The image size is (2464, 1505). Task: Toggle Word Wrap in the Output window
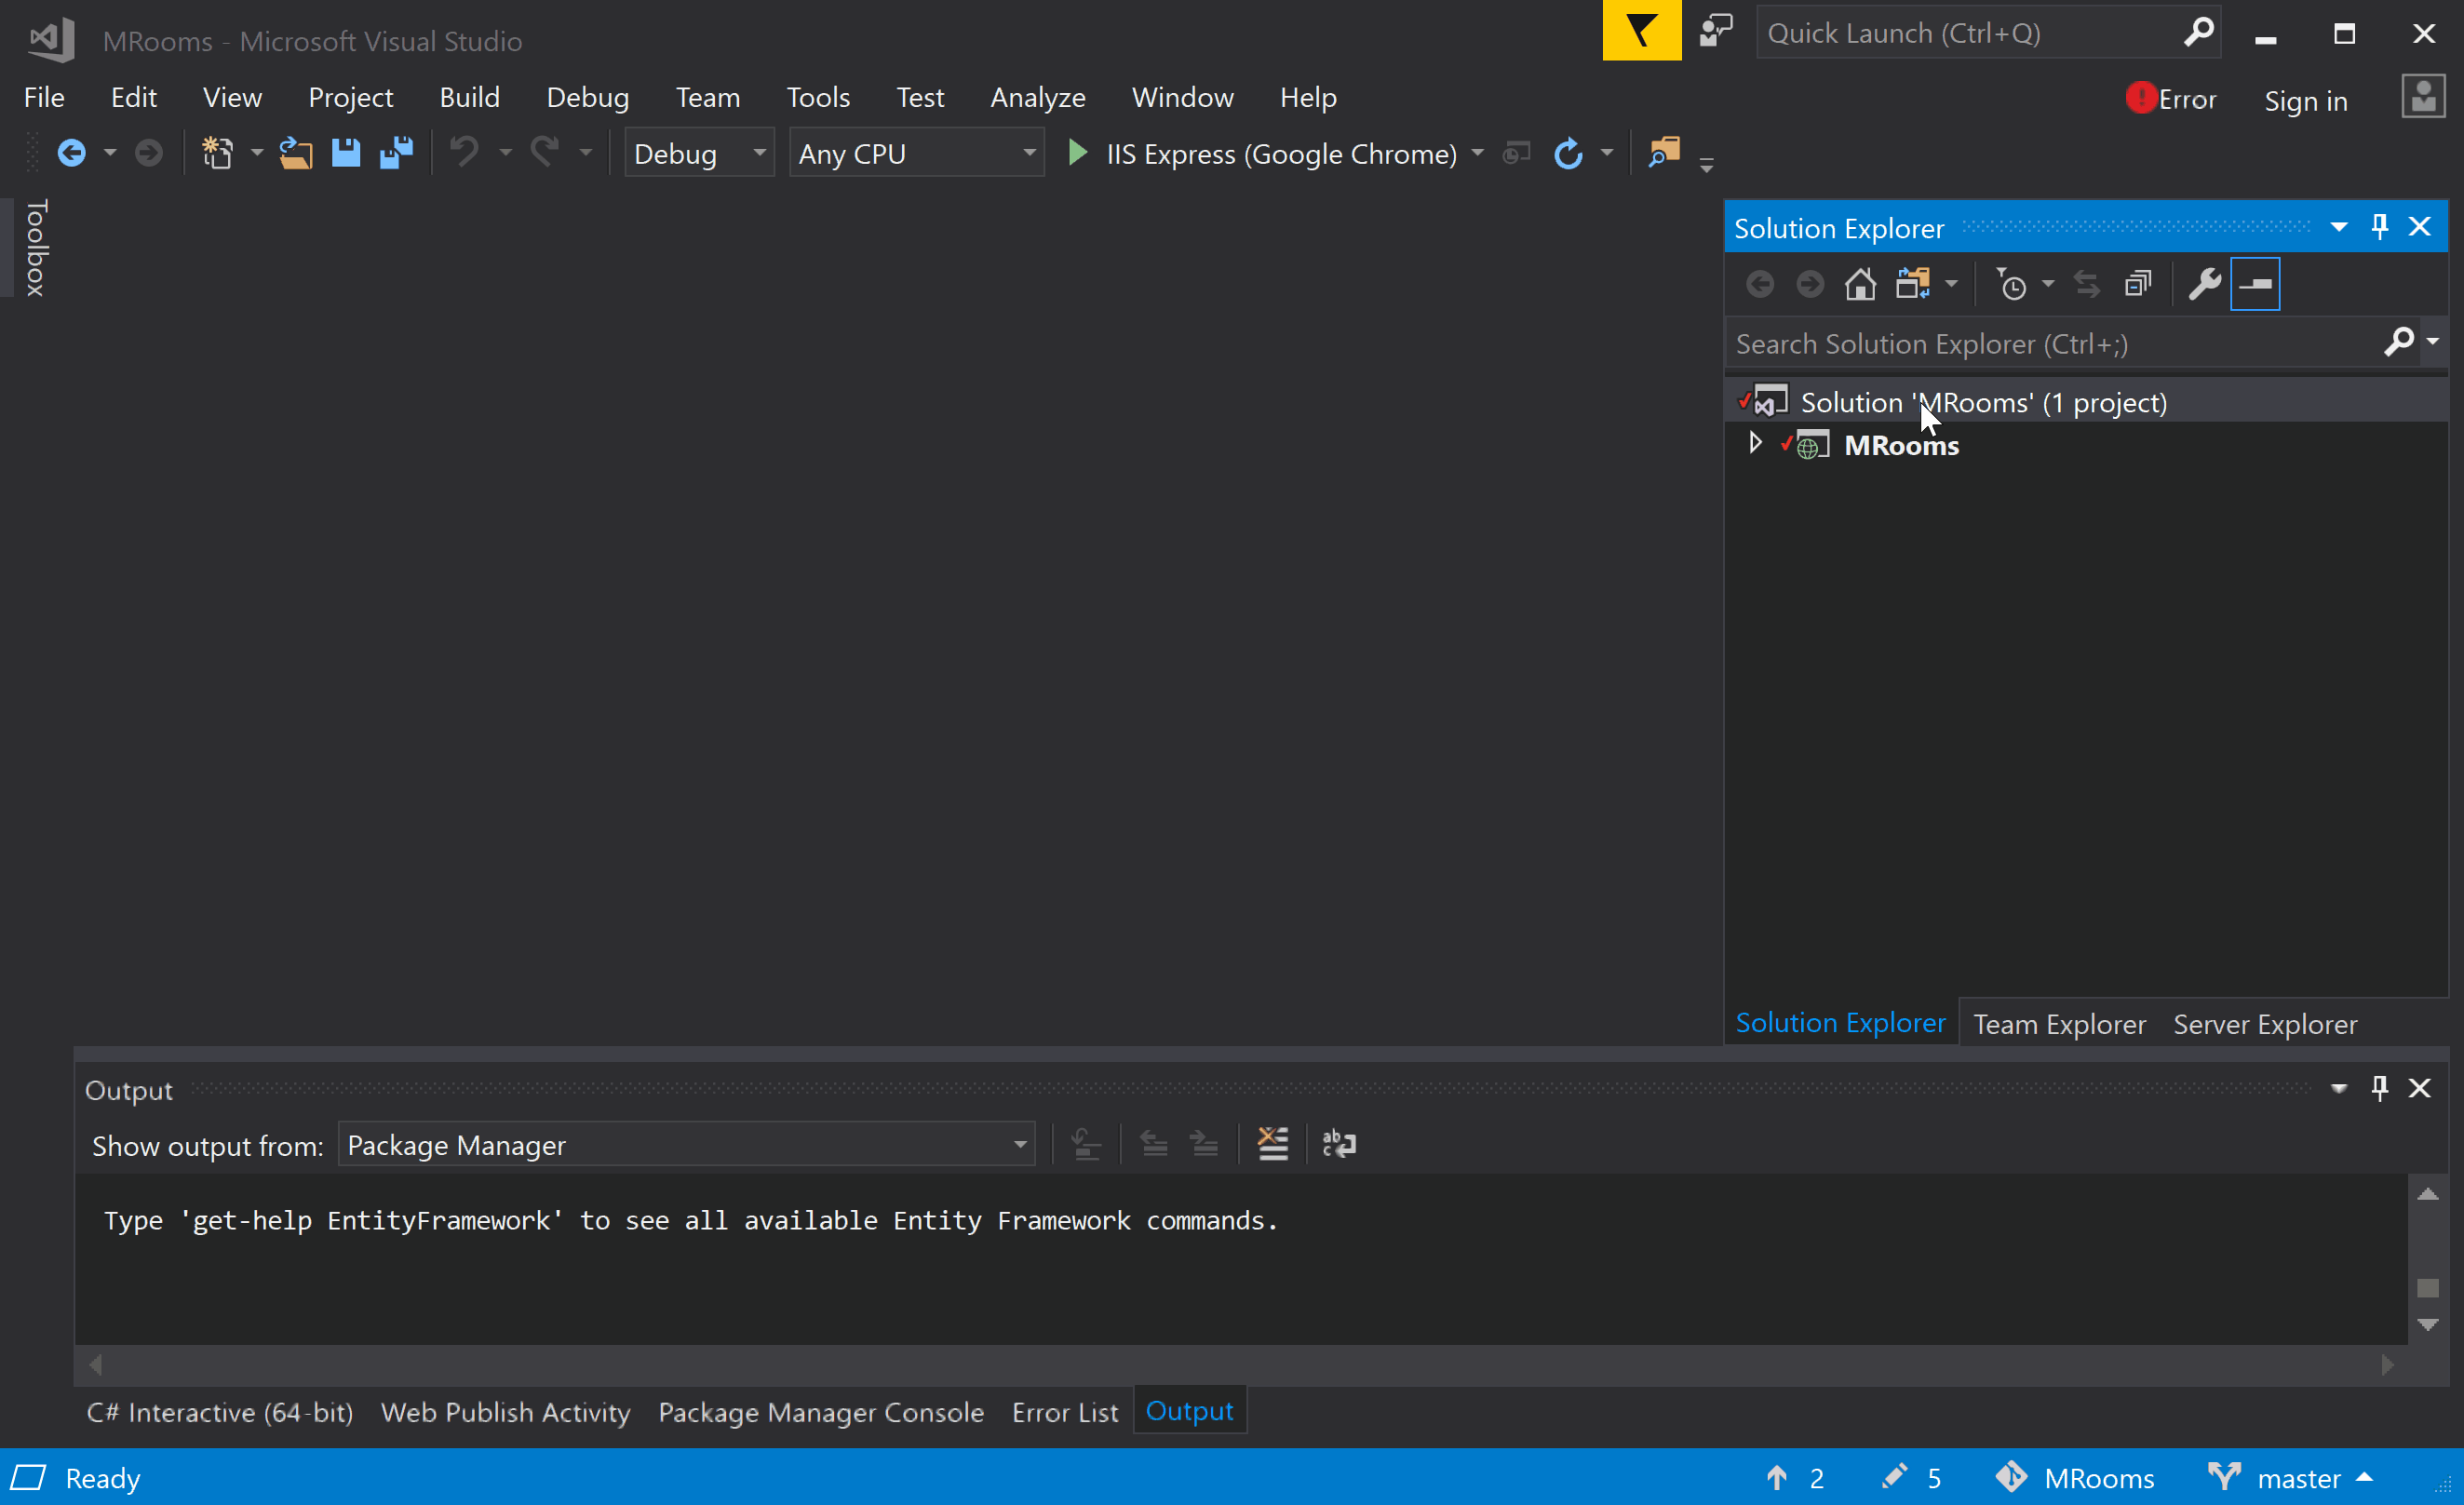1339,1143
